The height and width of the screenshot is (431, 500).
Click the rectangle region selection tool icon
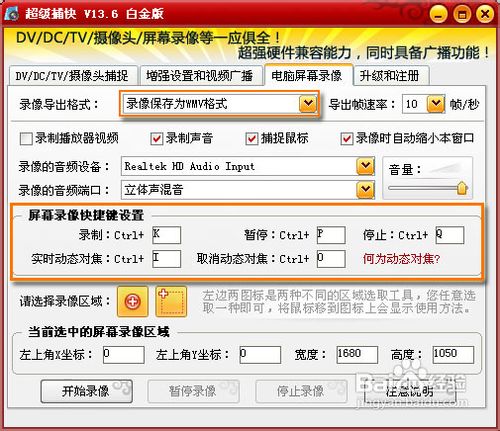(171, 302)
